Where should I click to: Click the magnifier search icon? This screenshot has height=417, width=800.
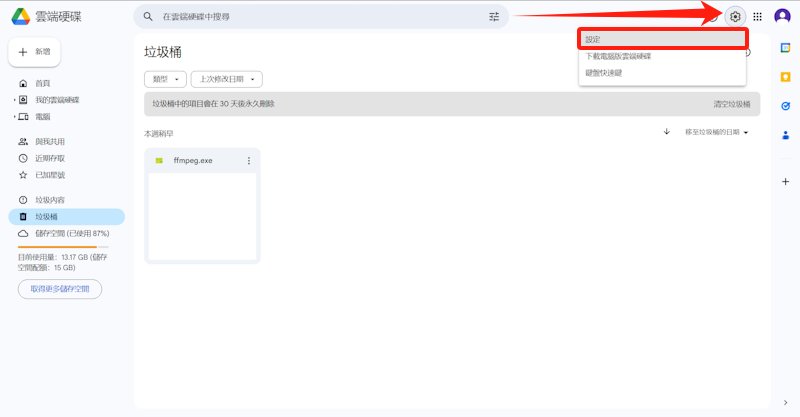148,17
